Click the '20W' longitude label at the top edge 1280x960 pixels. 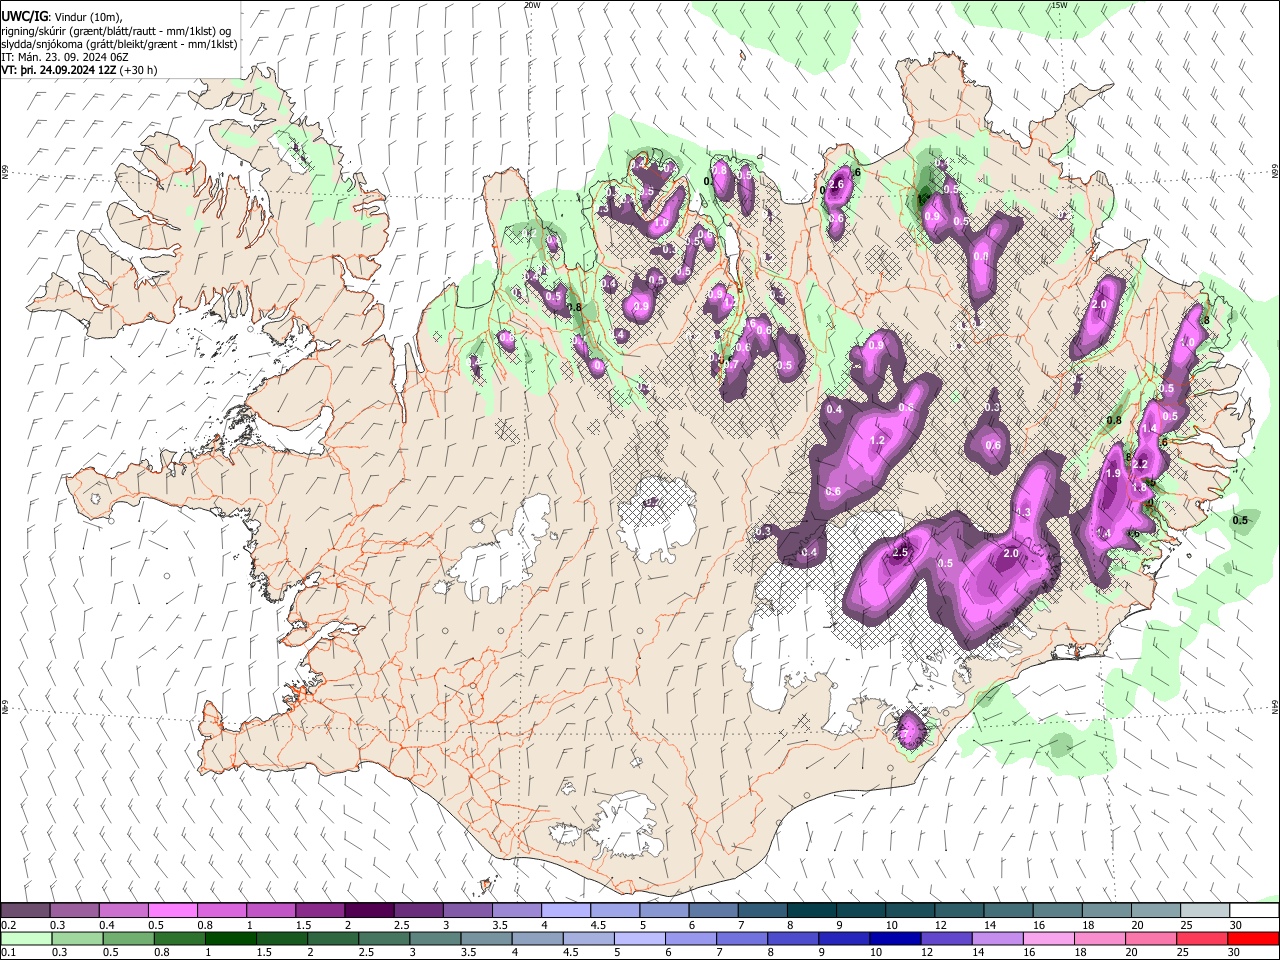coord(532,5)
